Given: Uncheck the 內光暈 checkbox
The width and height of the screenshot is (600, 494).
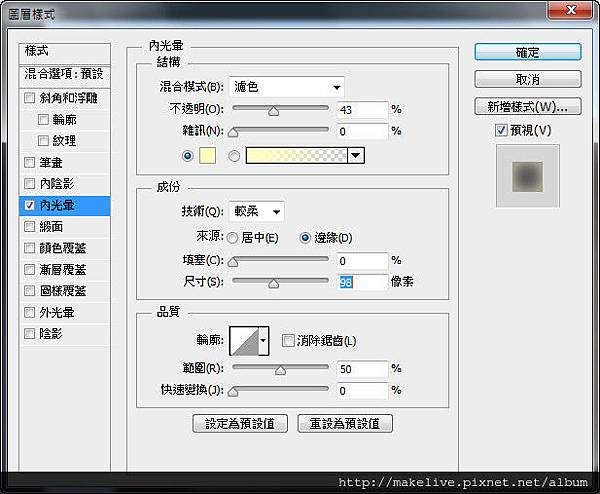Looking at the screenshot, I should tap(29, 205).
